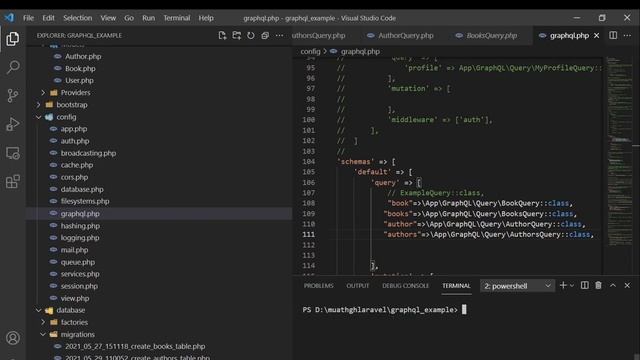Open the Extensions view in activity bar

13,182
